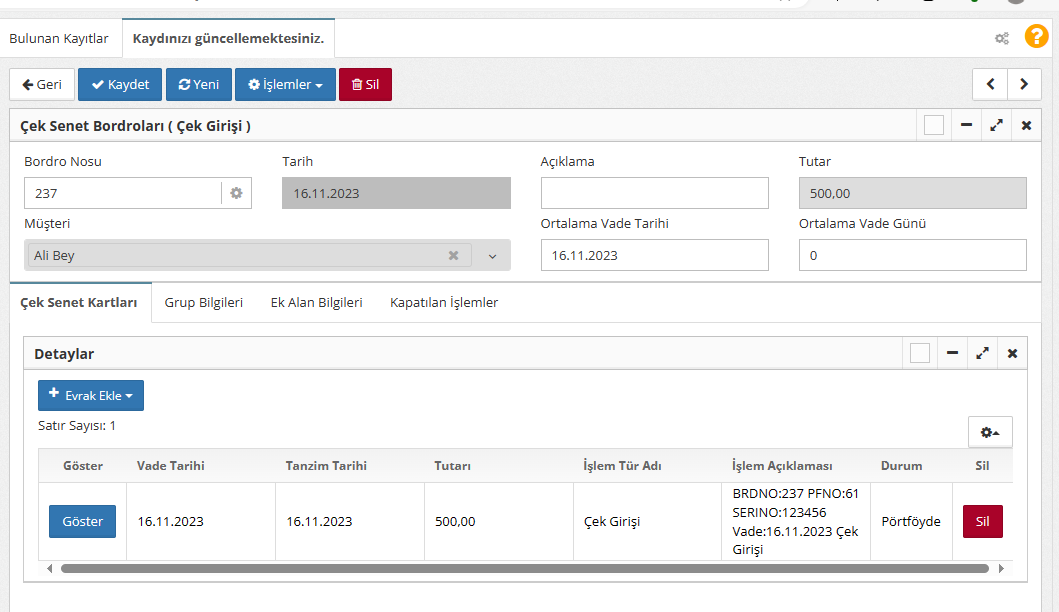The image size is (1059, 612).
Task: Open the Müşteri dropdown arrow
Action: 492,256
